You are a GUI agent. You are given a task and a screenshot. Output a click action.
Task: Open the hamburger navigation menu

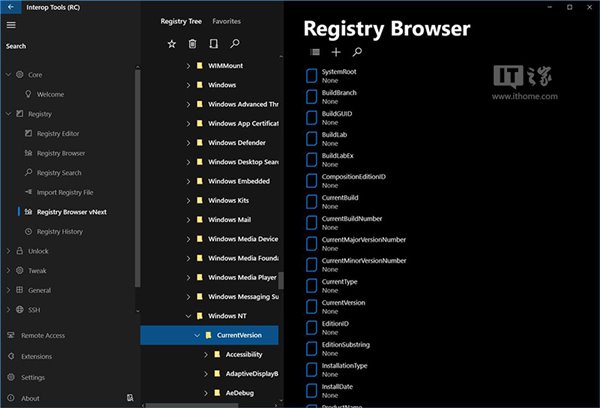(11, 25)
